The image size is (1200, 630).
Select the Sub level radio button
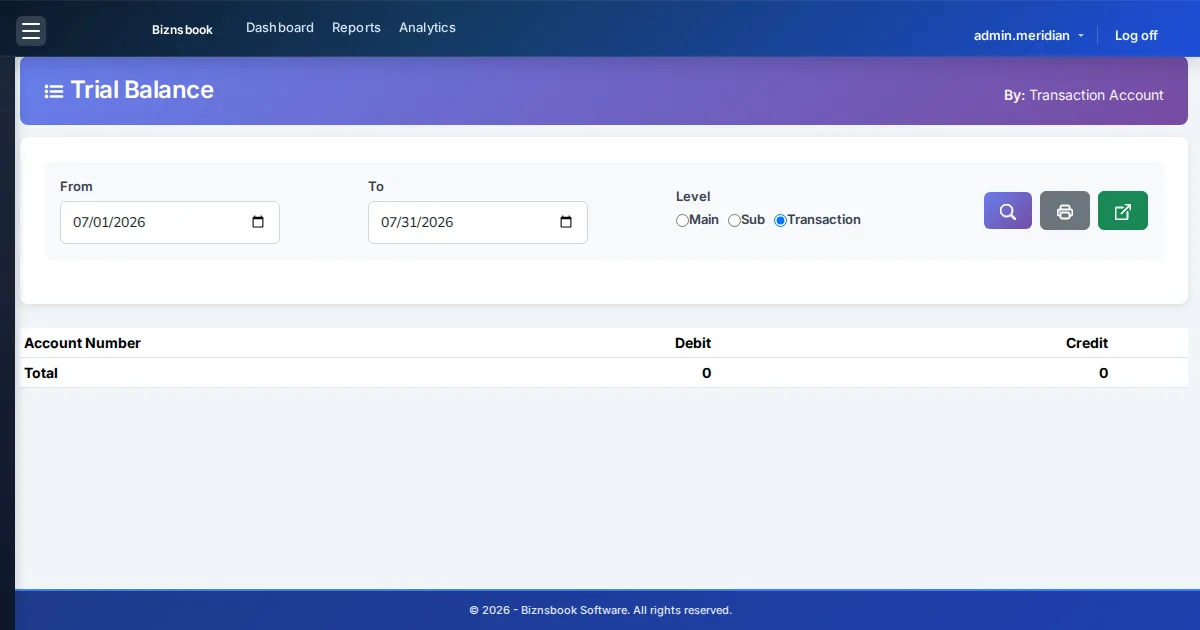click(x=734, y=220)
